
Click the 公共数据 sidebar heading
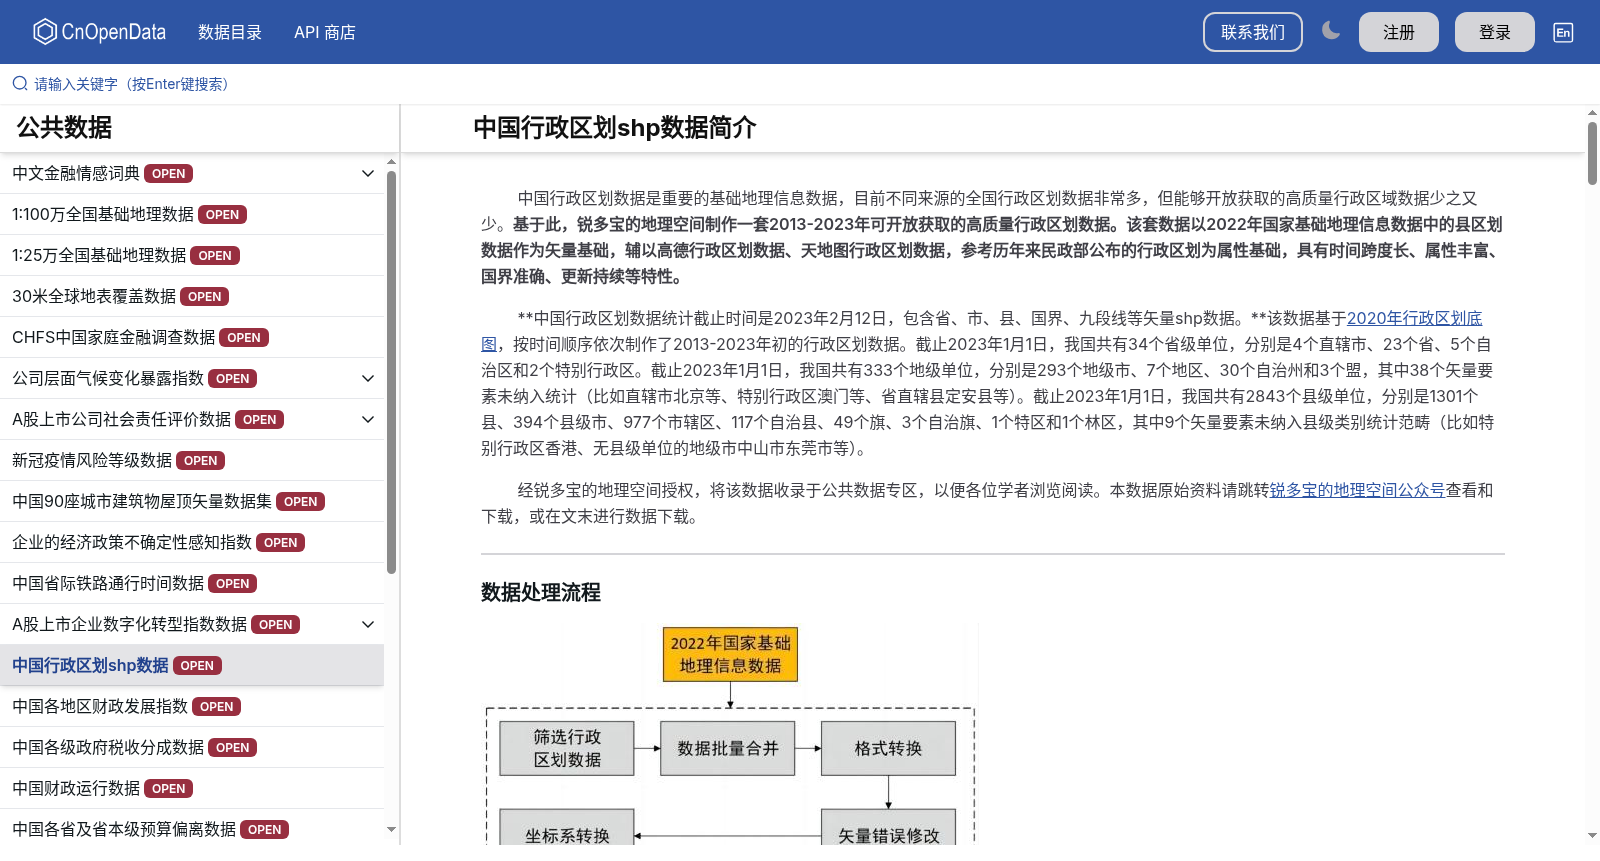click(x=64, y=128)
